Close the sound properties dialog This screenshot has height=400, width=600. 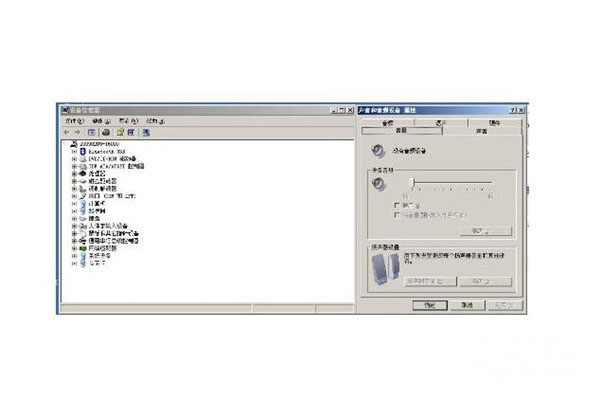pos(521,110)
